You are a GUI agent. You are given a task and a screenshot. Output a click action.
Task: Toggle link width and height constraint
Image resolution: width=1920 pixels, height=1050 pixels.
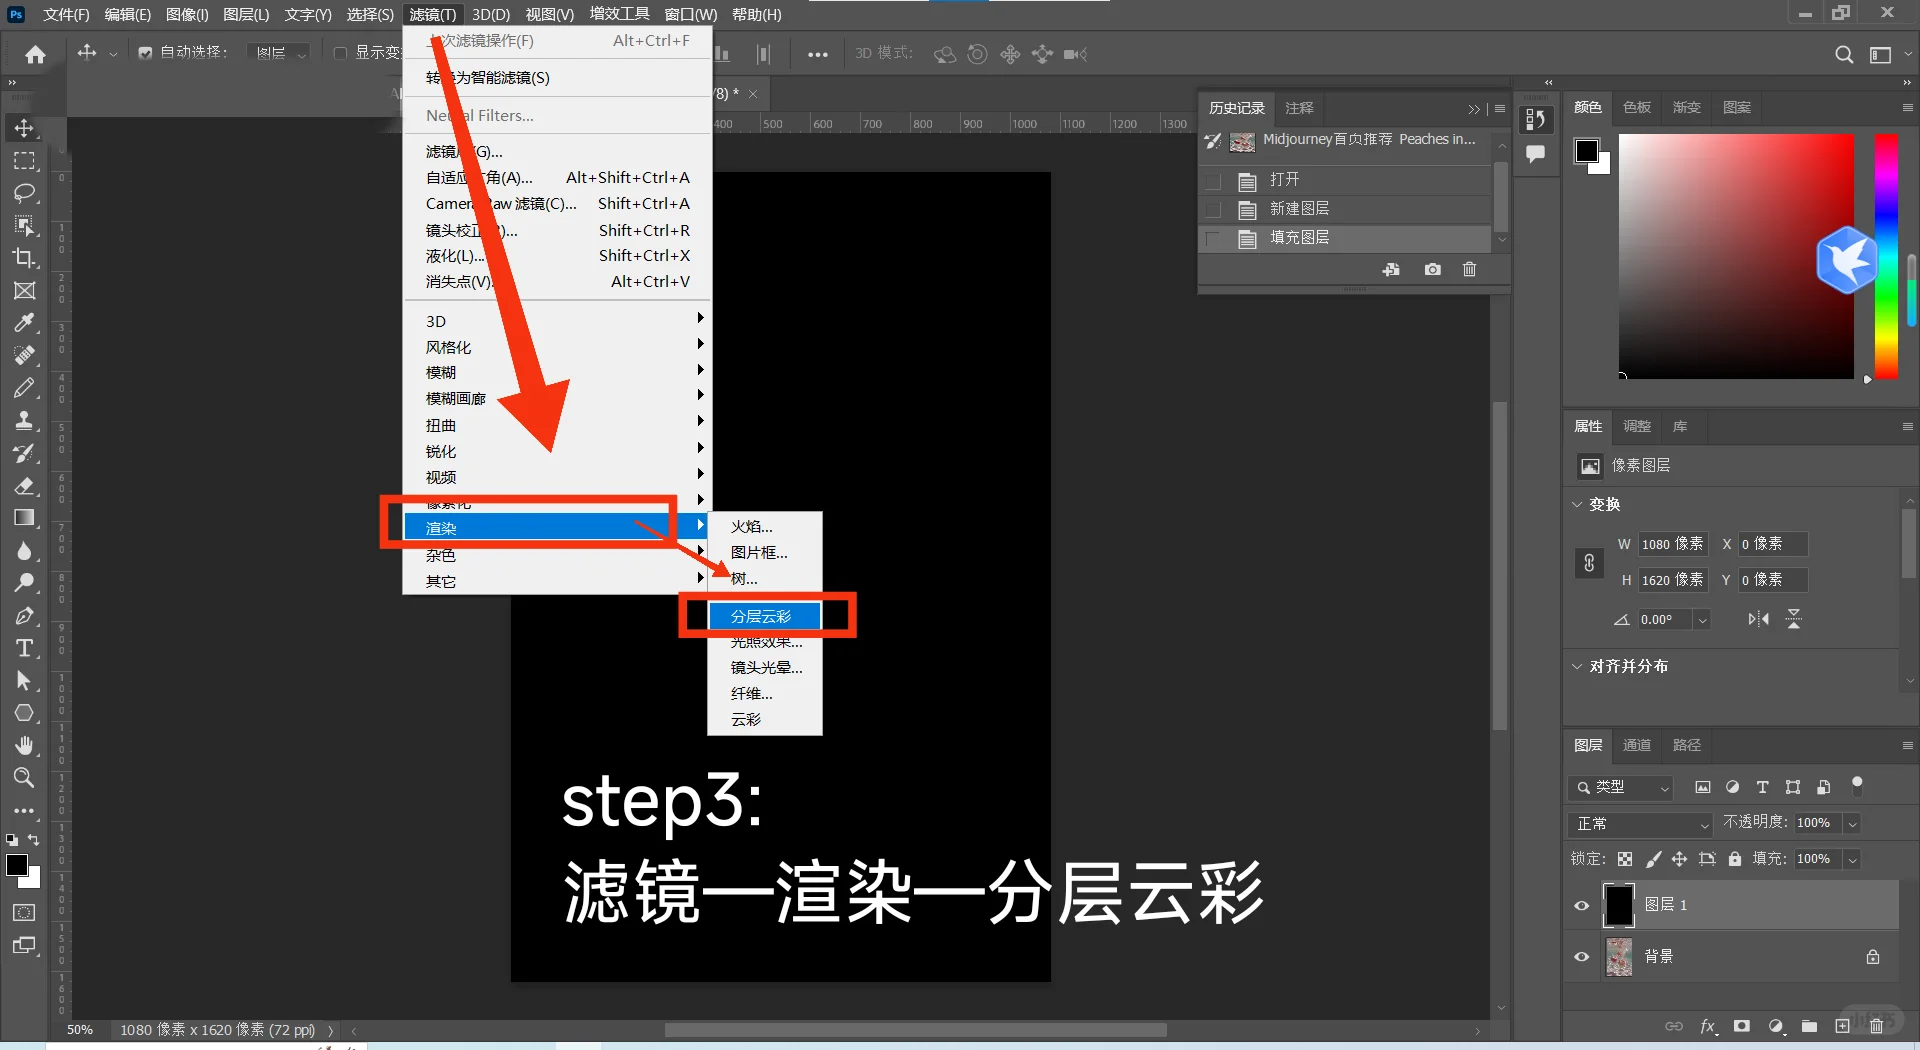pyautogui.click(x=1589, y=563)
